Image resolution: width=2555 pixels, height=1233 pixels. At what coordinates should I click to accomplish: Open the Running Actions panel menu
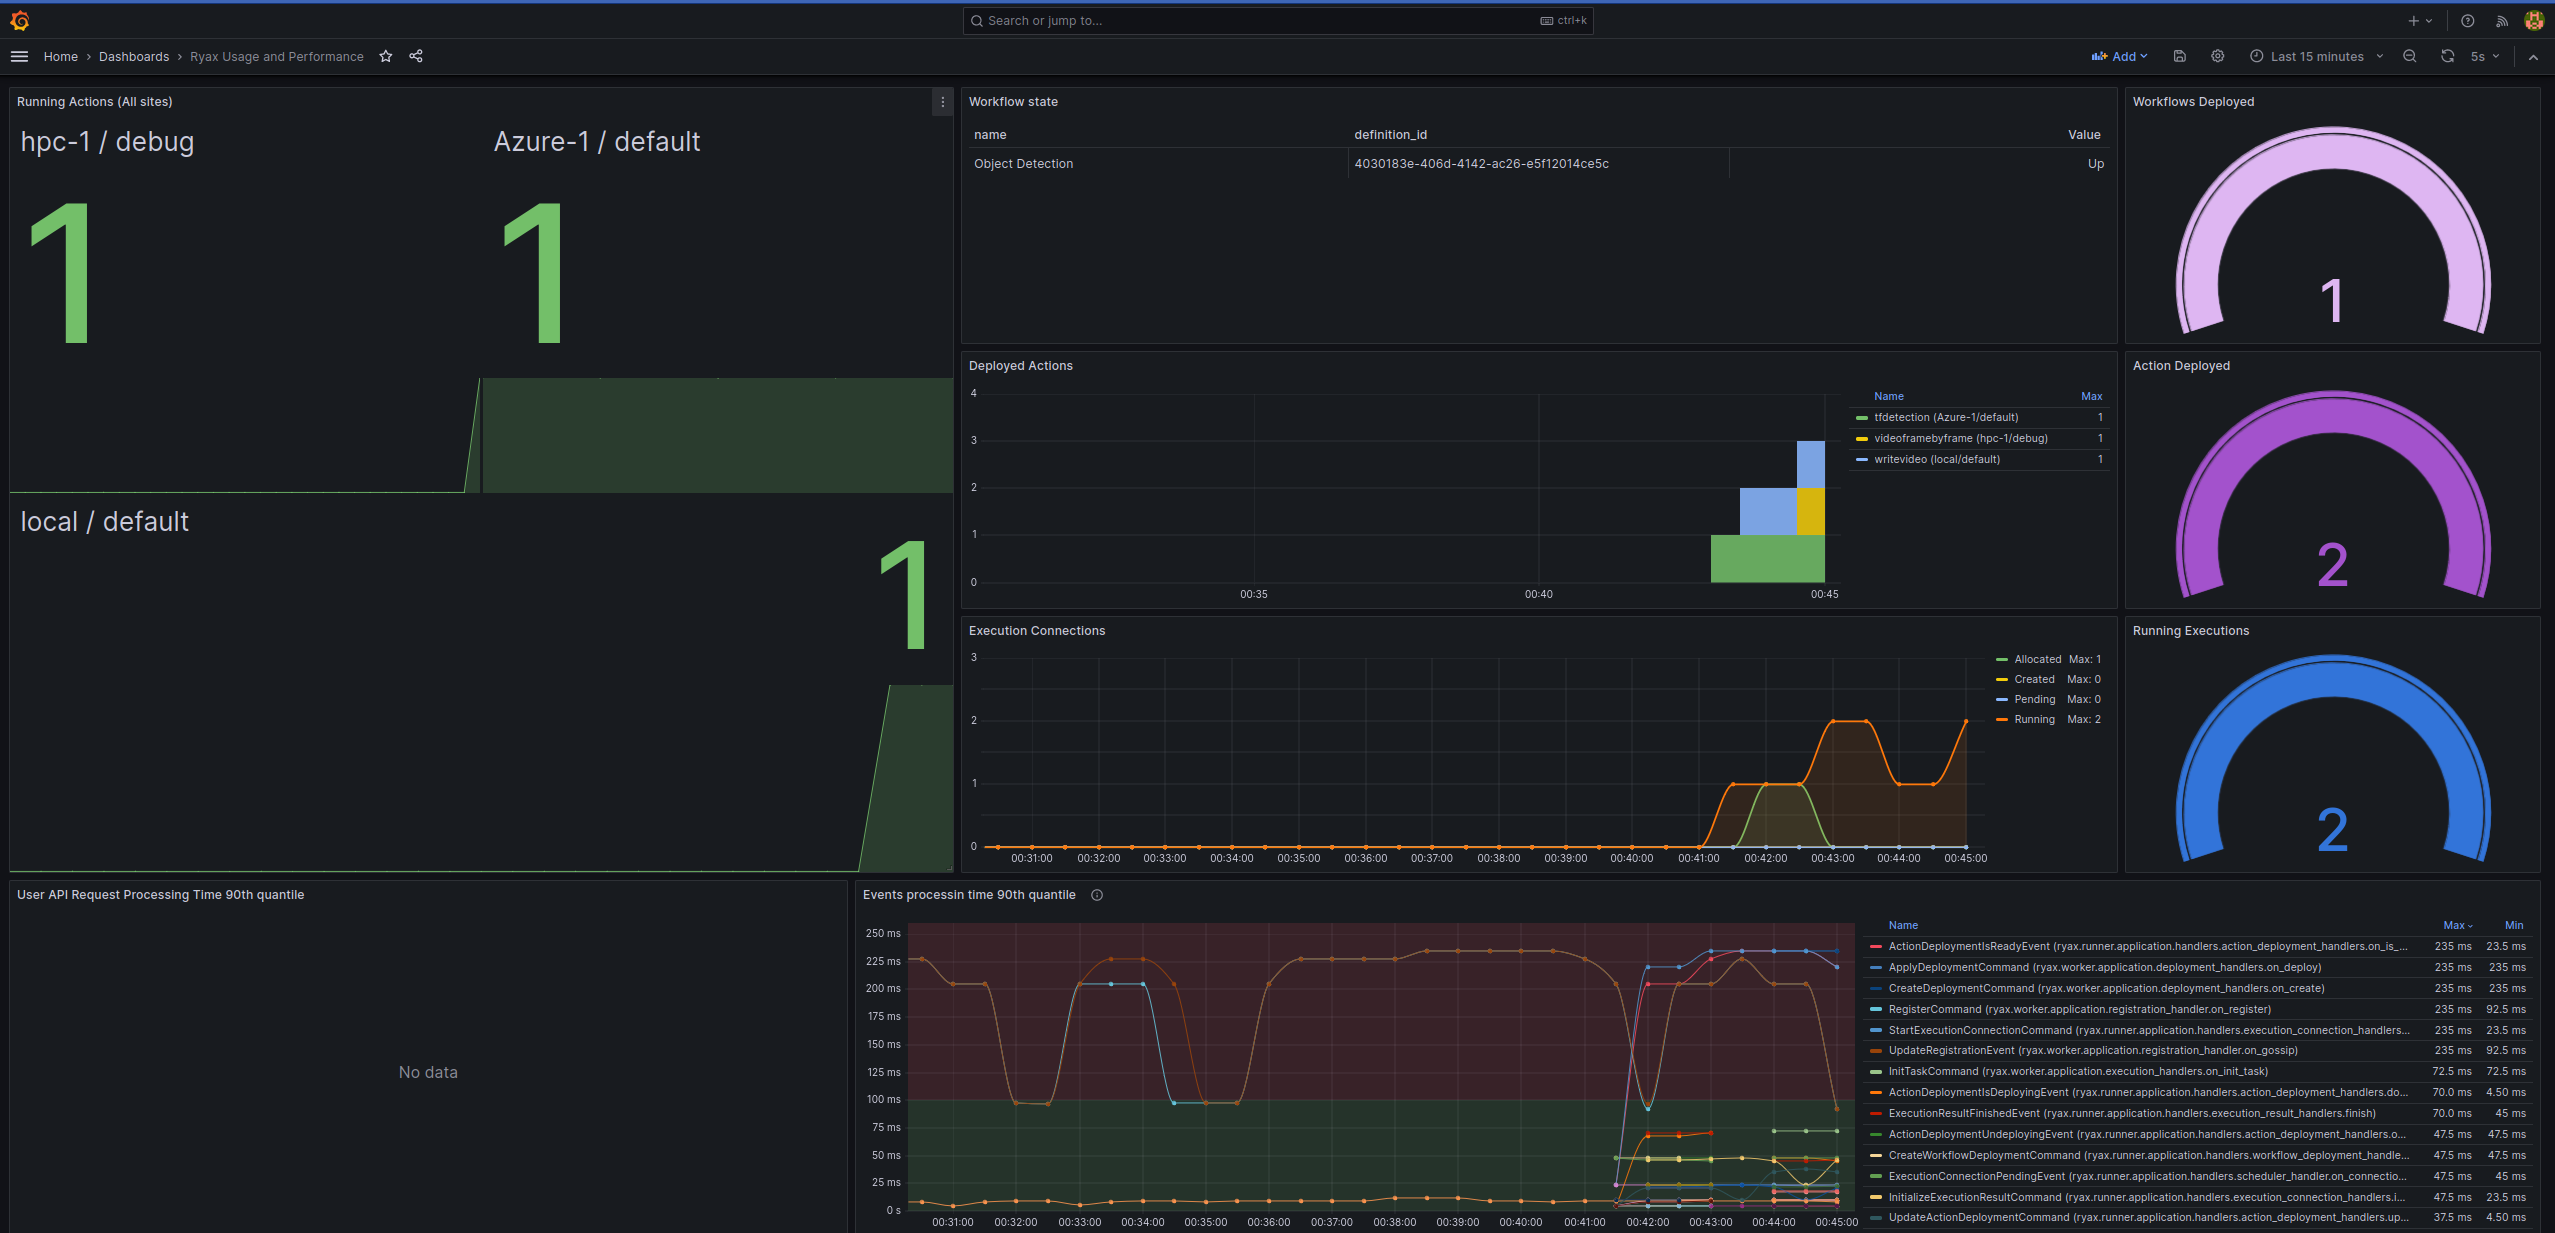(x=941, y=101)
